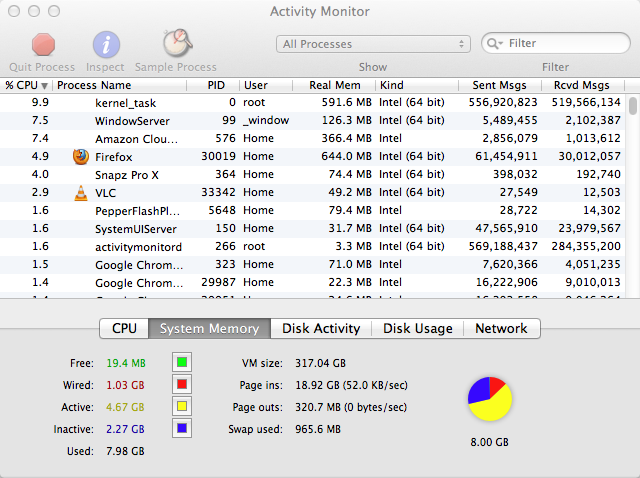Select the Disk Usage tab
Image resolution: width=640 pixels, height=478 pixels.
(x=418, y=328)
